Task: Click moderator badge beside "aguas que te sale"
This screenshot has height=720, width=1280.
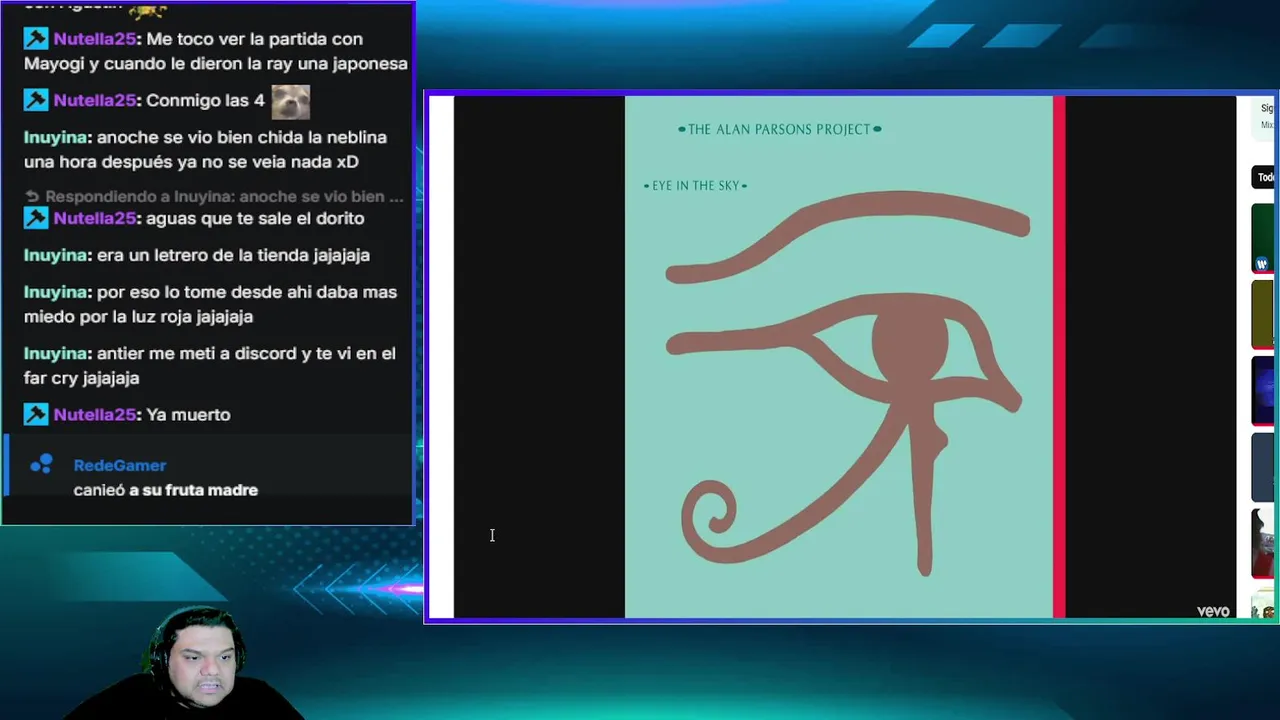Action: pyautogui.click(x=36, y=218)
